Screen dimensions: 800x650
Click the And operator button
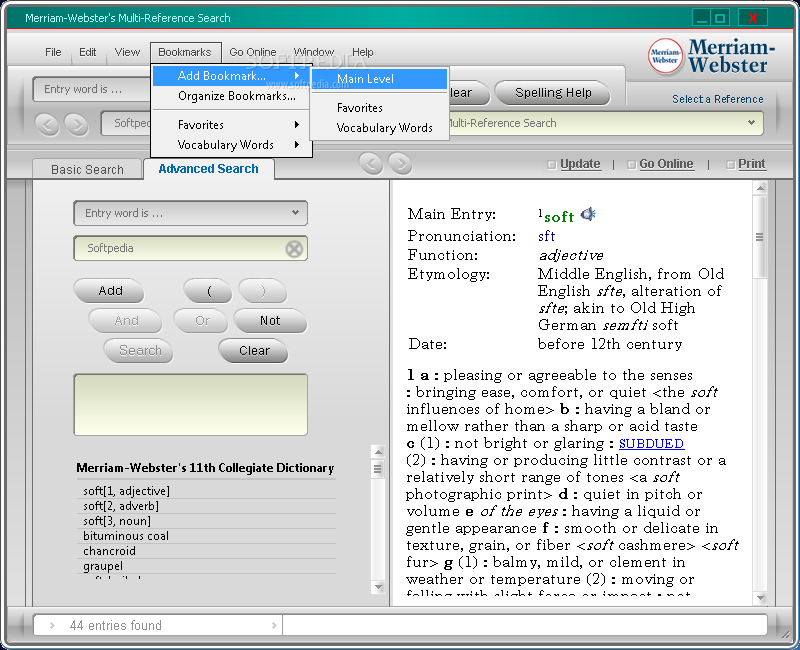(x=126, y=321)
